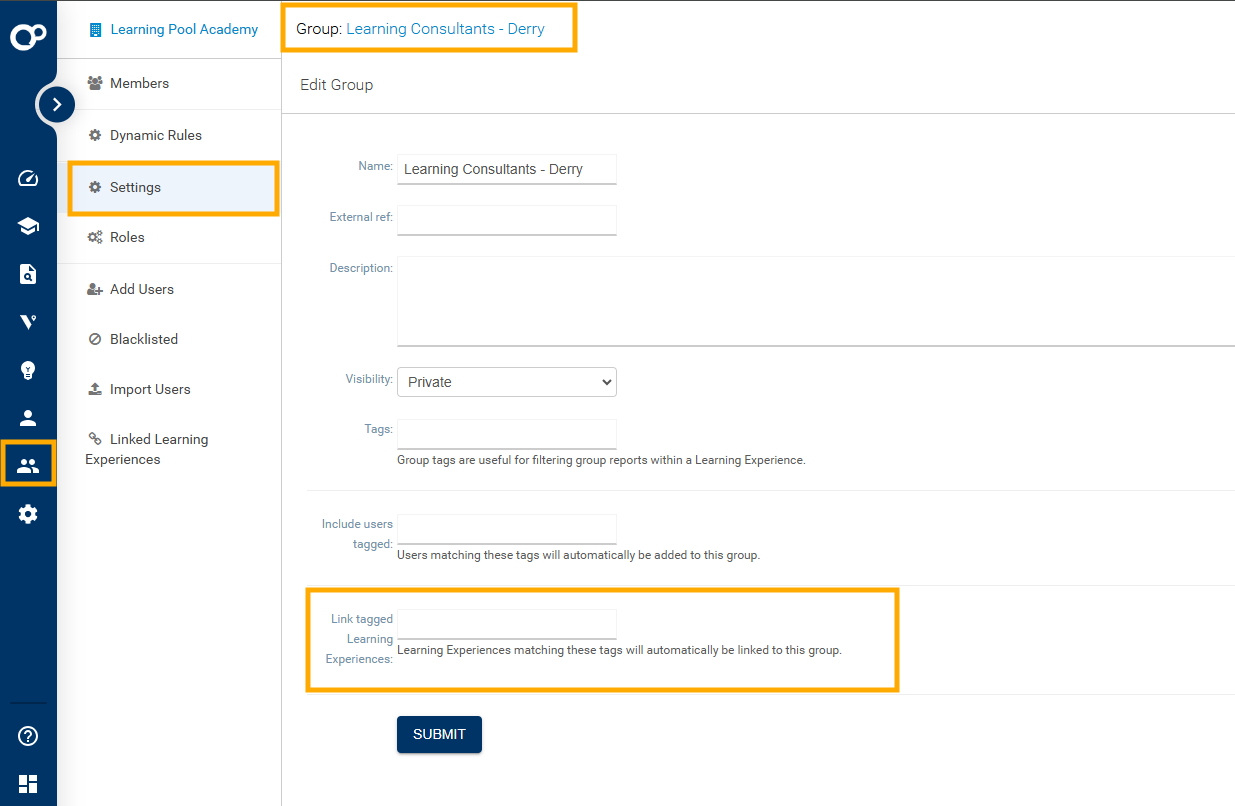Click the Learning Consultants - Derry group link
The image size is (1235, 806).
coord(445,29)
